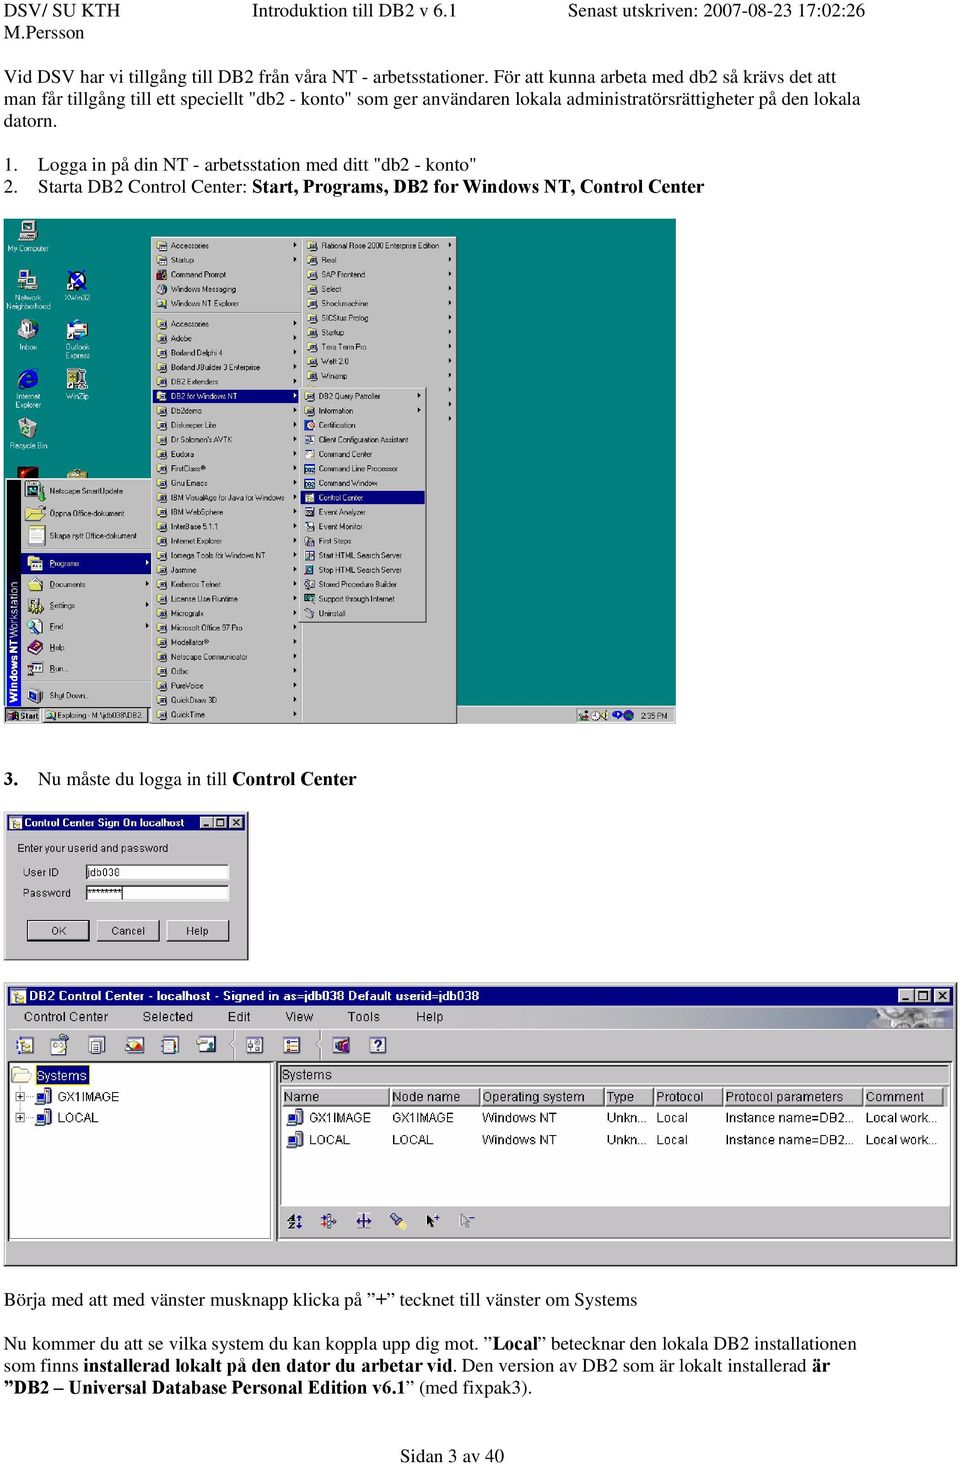Screen dimensions: 960x1464
Task: Open the View menu in Control Center
Action: click(299, 1016)
